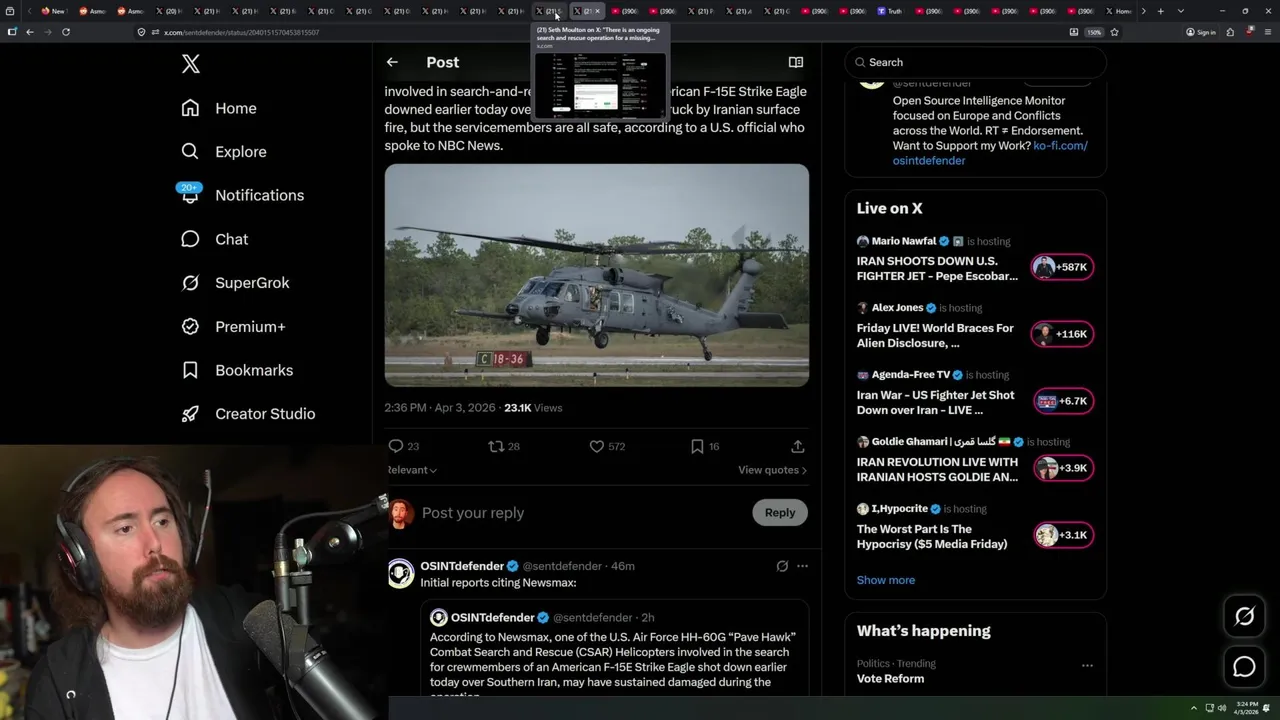Share the post via share icon
Image resolution: width=1280 pixels, height=720 pixels.
coord(798,446)
